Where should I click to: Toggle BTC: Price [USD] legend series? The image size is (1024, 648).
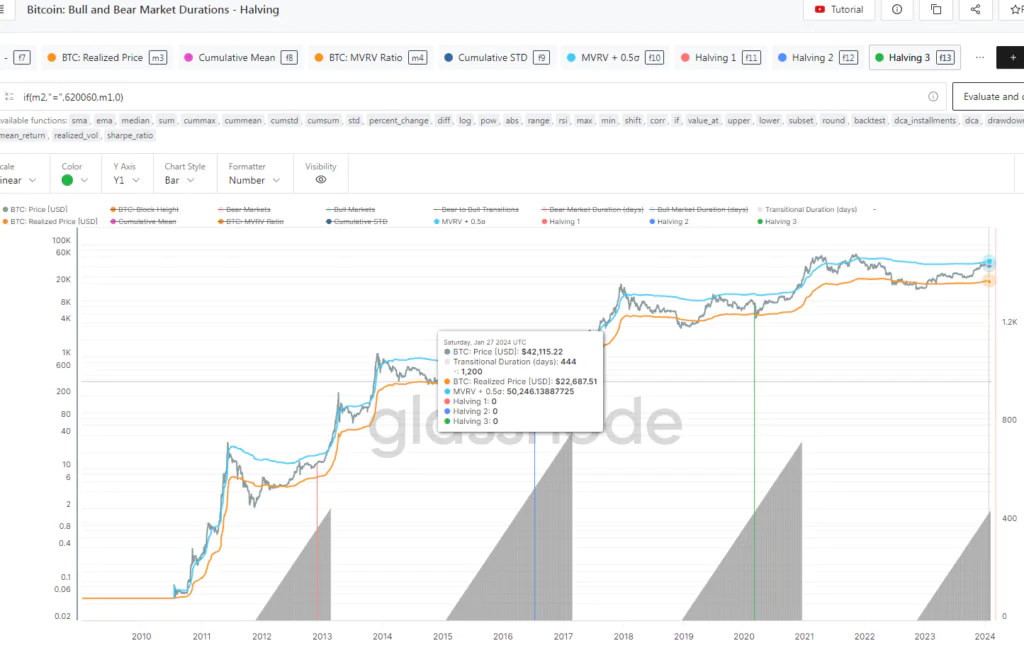(35, 210)
